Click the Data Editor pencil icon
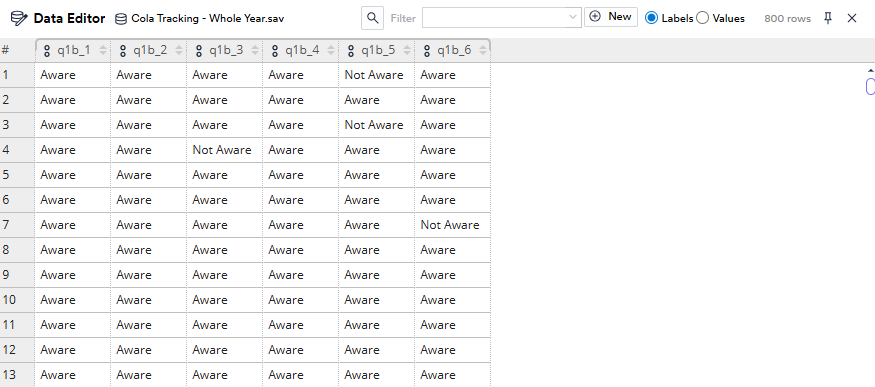 (x=19, y=18)
